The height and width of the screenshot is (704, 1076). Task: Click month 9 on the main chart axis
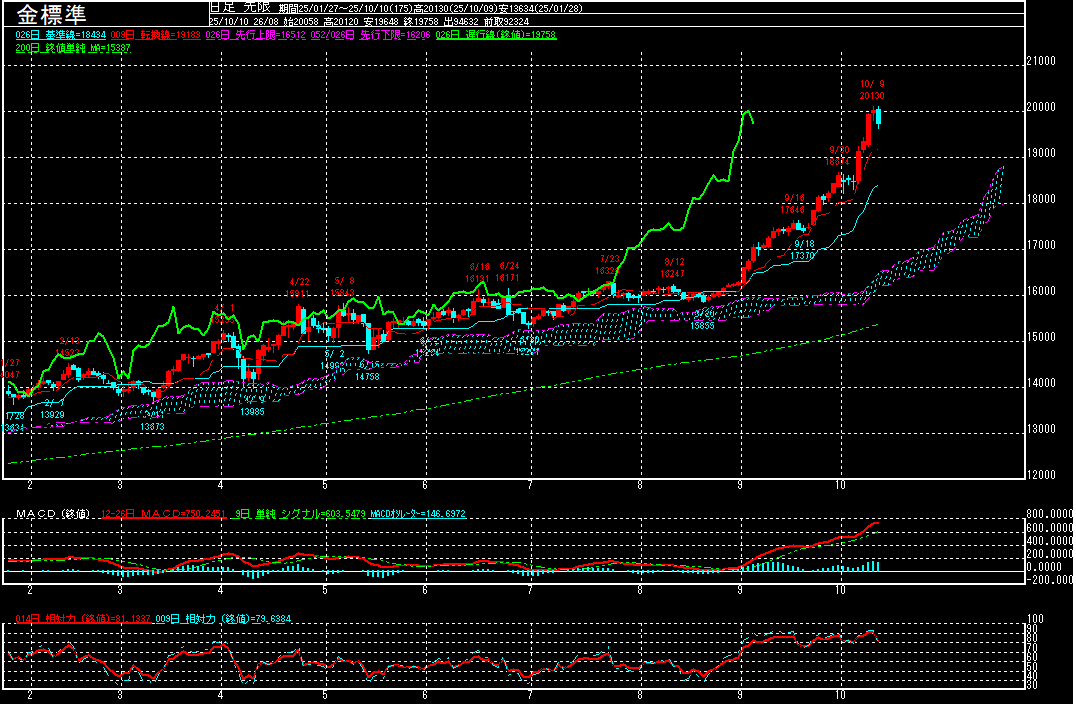point(739,484)
